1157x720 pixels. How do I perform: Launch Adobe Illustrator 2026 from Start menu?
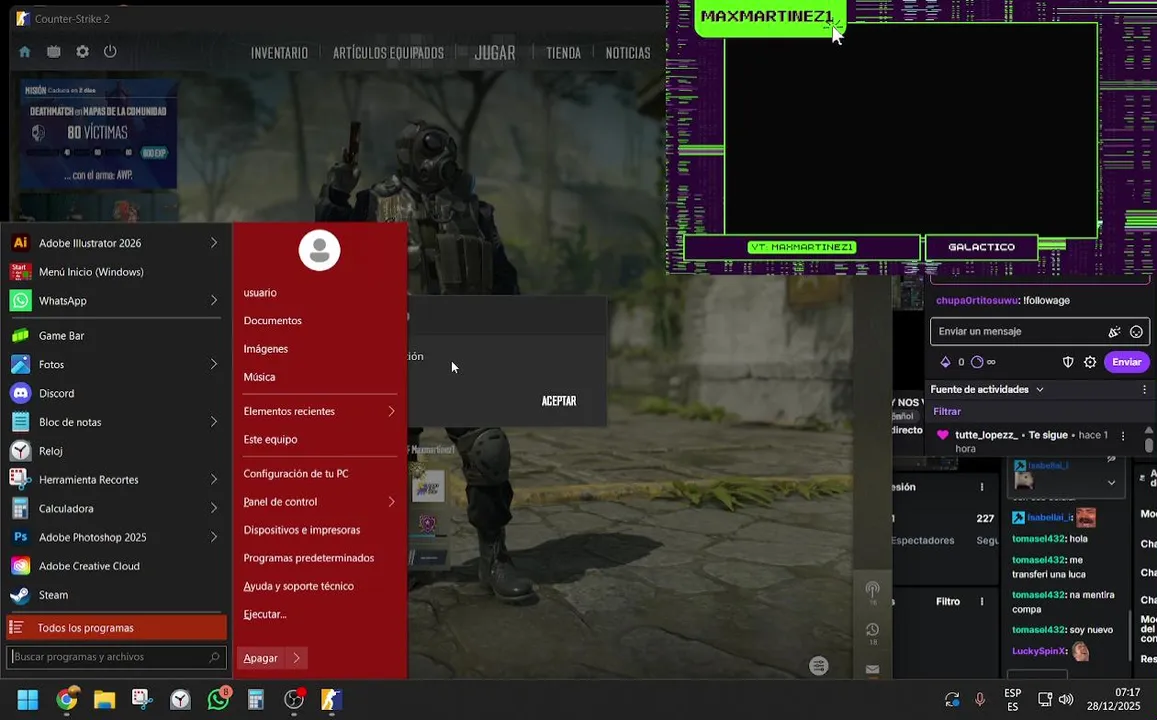point(114,243)
